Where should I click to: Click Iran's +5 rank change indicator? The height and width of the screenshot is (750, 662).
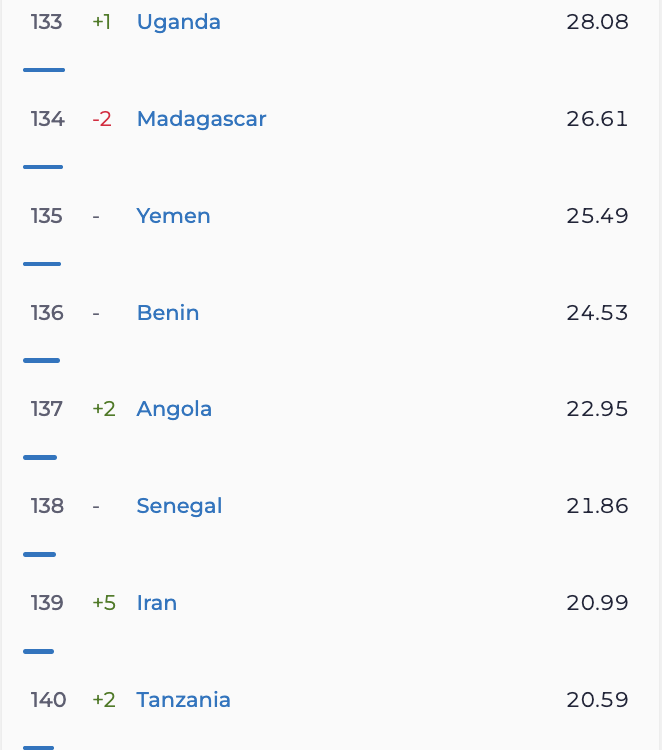(104, 603)
